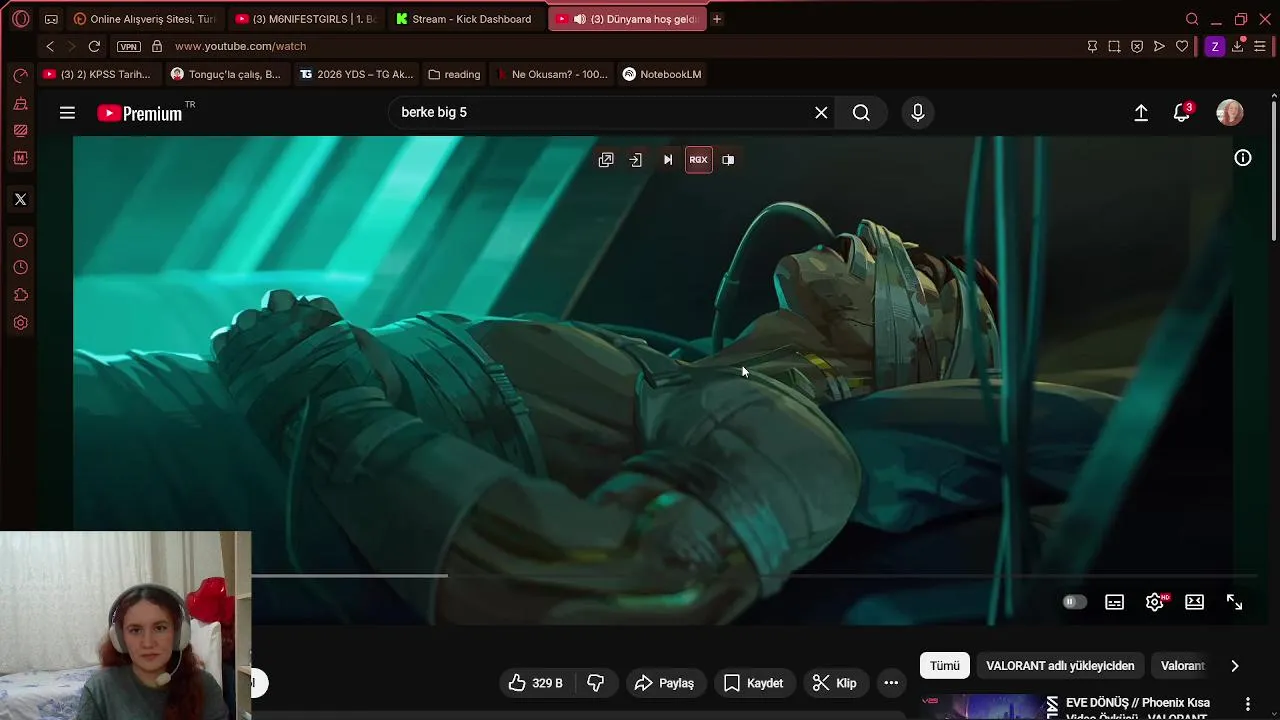Select the Tümü filter chip

tap(945, 666)
